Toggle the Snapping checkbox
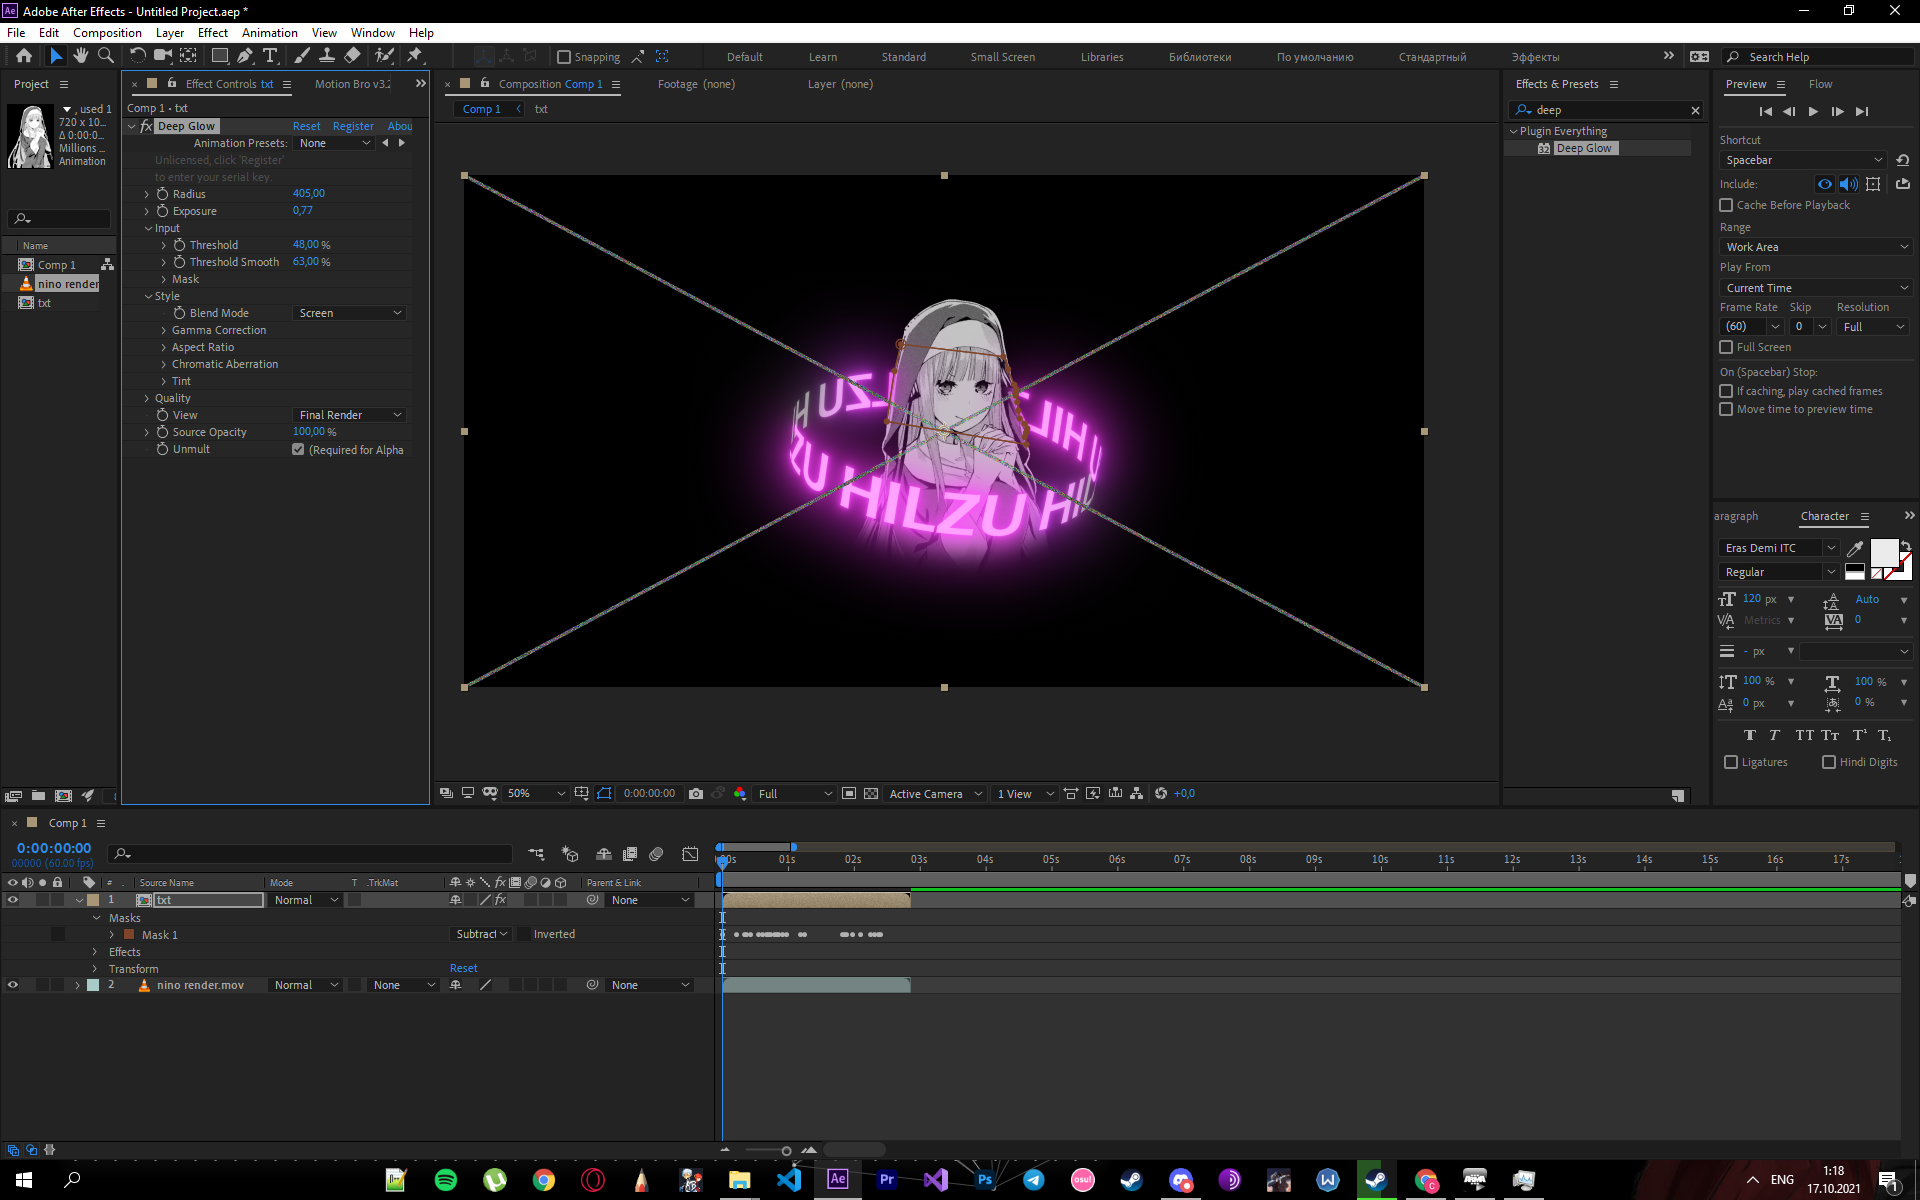 point(564,57)
